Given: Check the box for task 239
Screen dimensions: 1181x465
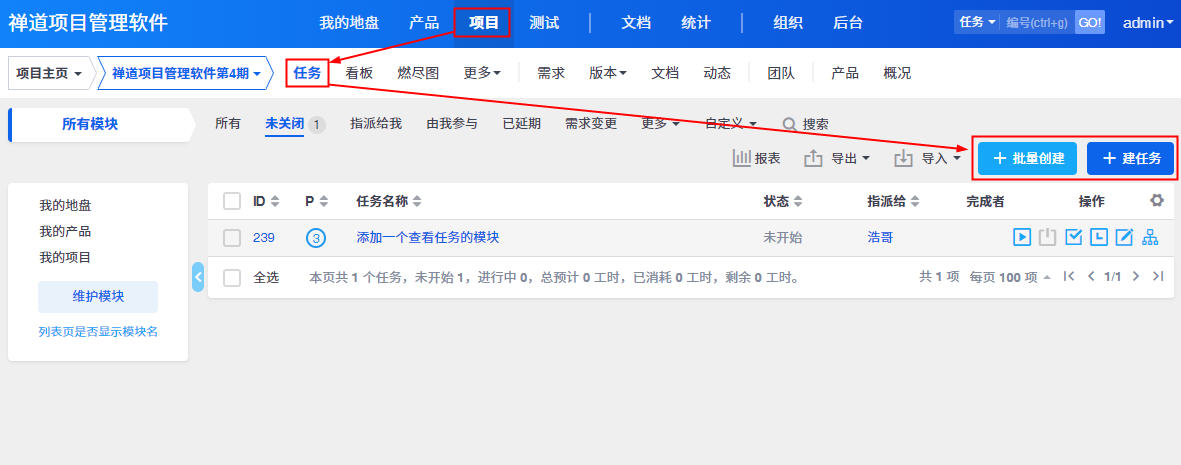Looking at the screenshot, I should pos(232,238).
